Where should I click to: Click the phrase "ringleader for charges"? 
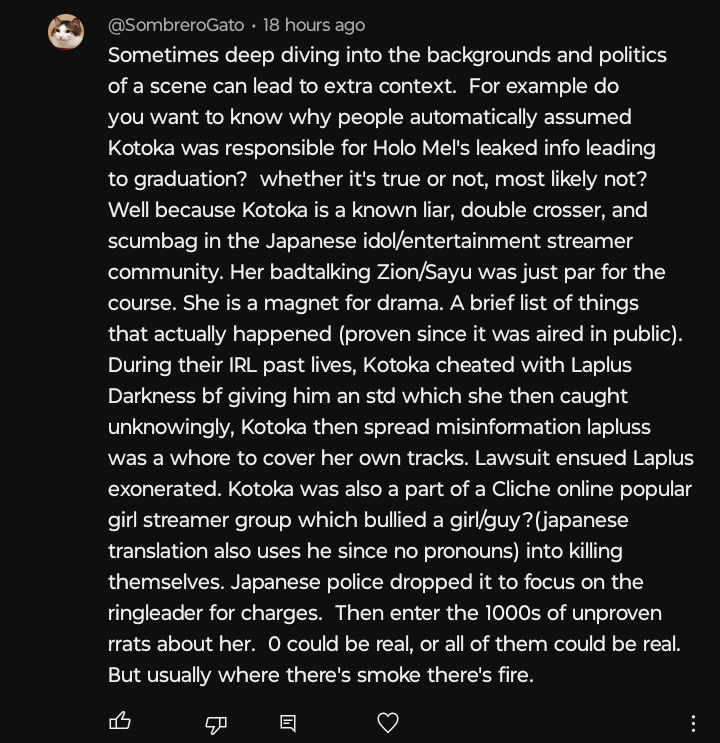tap(214, 613)
